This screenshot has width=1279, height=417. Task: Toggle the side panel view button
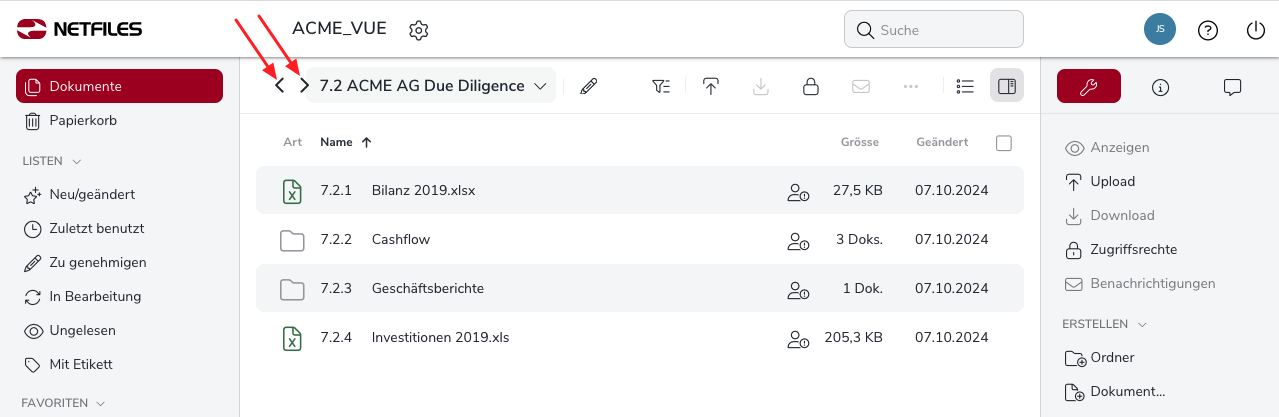[x=1007, y=87]
